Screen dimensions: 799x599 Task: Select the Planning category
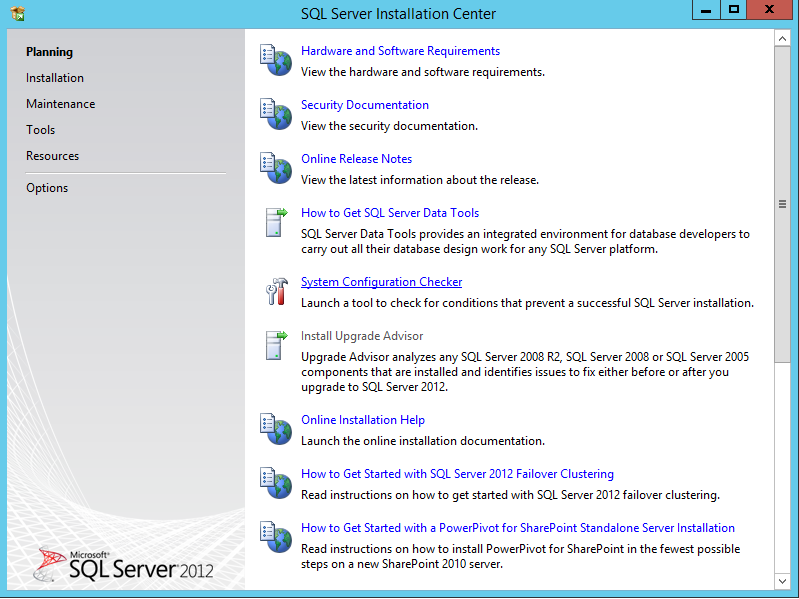[49, 52]
